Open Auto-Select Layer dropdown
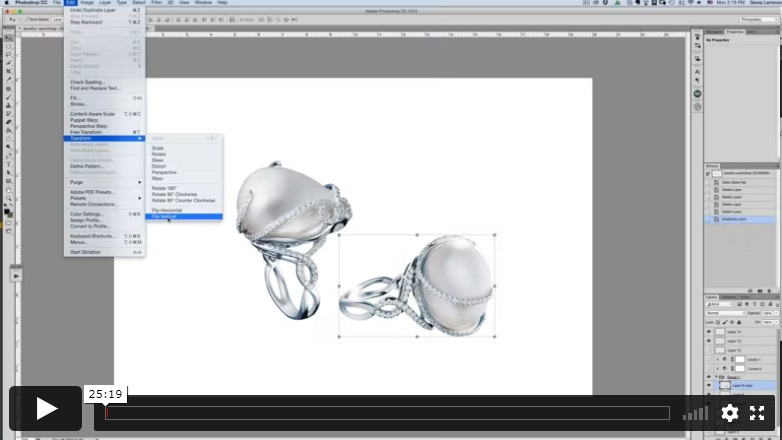 point(57,19)
